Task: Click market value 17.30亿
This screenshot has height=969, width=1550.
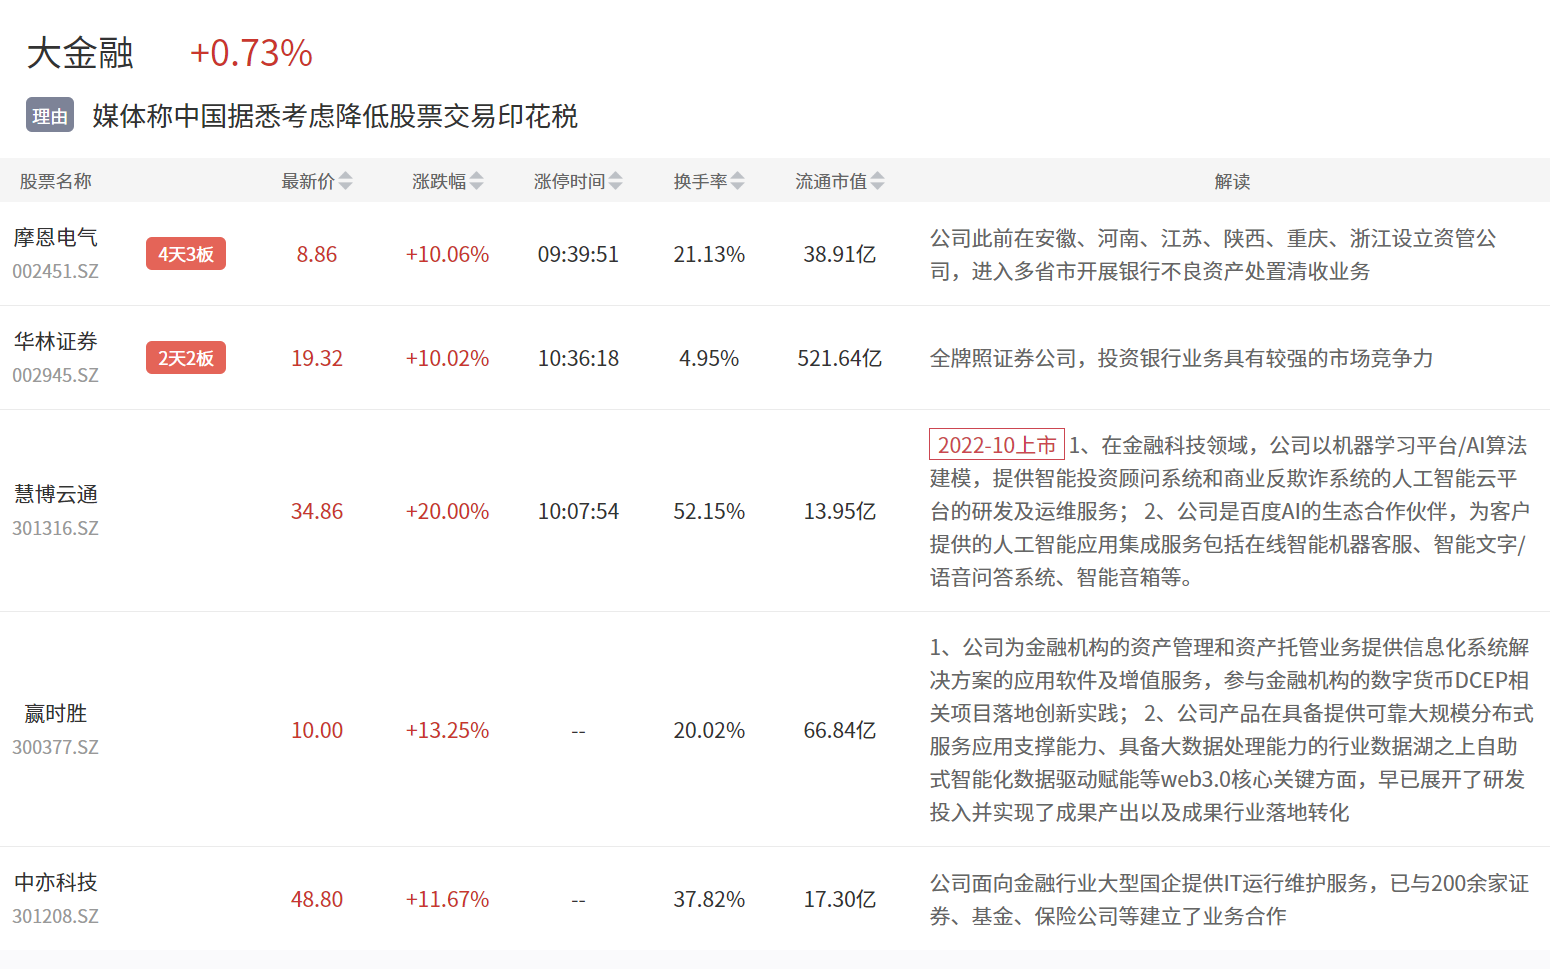Action: (840, 900)
